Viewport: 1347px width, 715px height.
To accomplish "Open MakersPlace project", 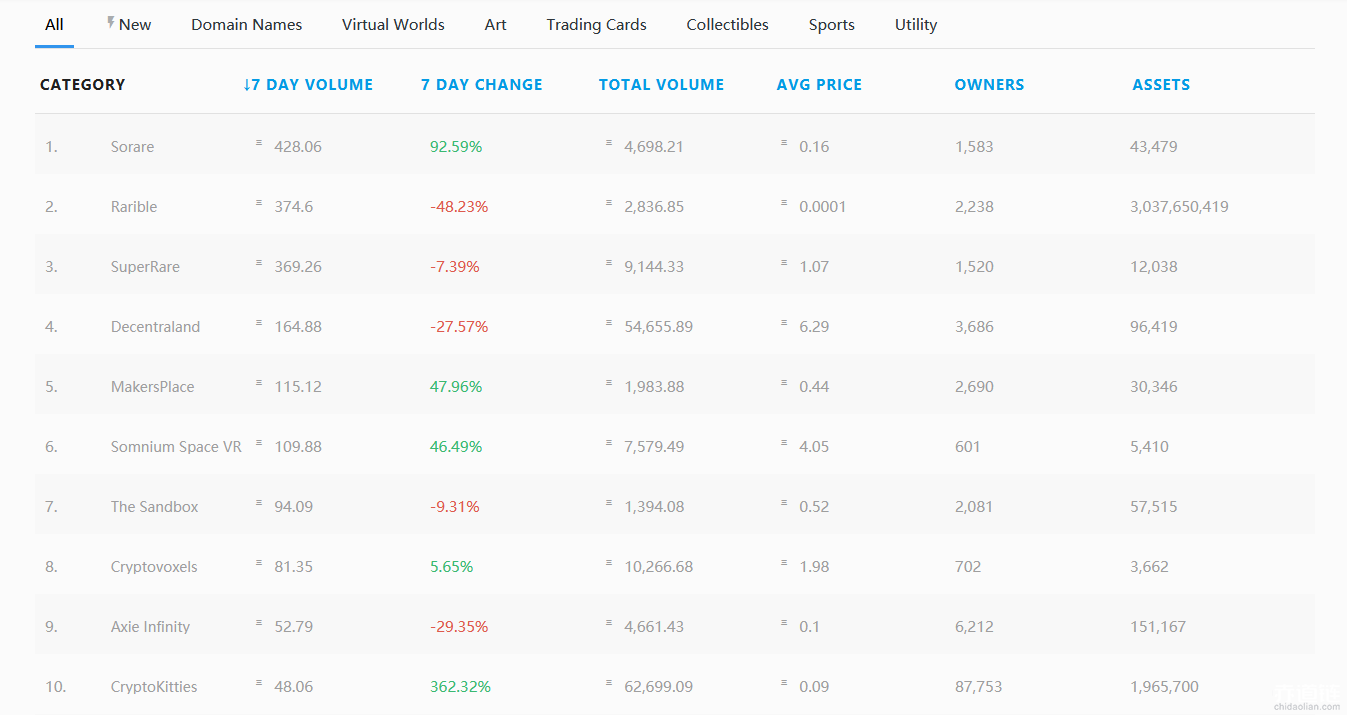I will pos(152,387).
